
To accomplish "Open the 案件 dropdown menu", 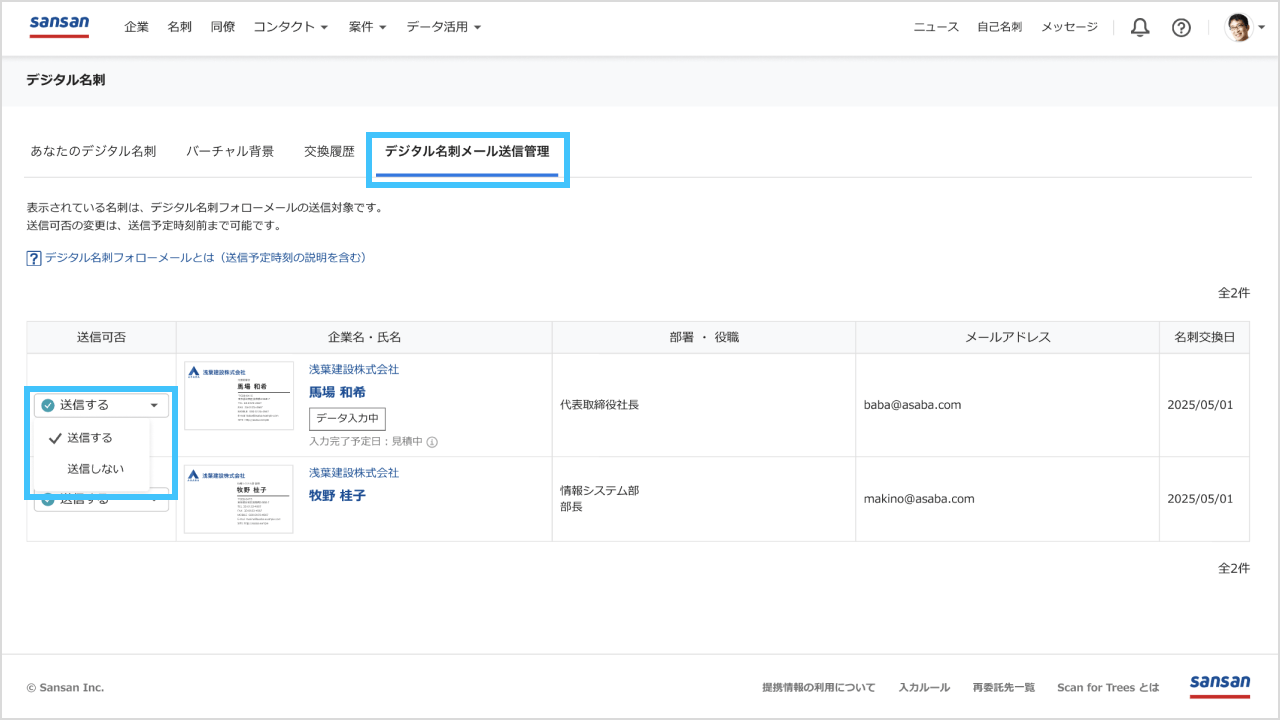I will tap(367, 27).
